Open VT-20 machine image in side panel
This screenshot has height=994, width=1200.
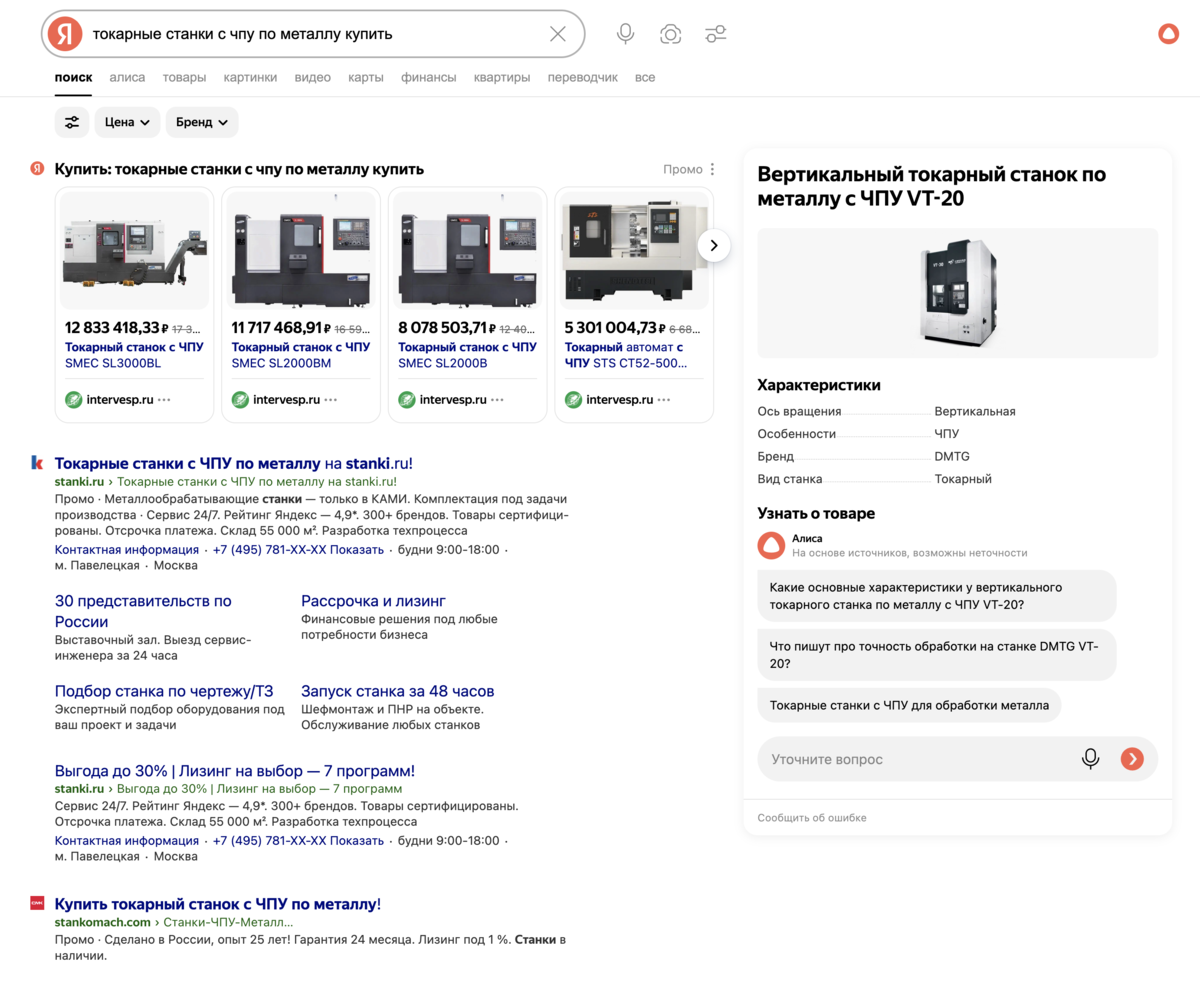pos(957,292)
